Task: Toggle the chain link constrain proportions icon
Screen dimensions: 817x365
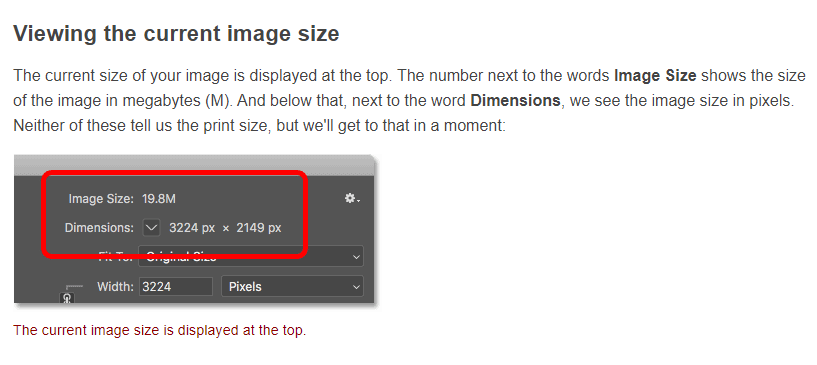Action: 68,298
